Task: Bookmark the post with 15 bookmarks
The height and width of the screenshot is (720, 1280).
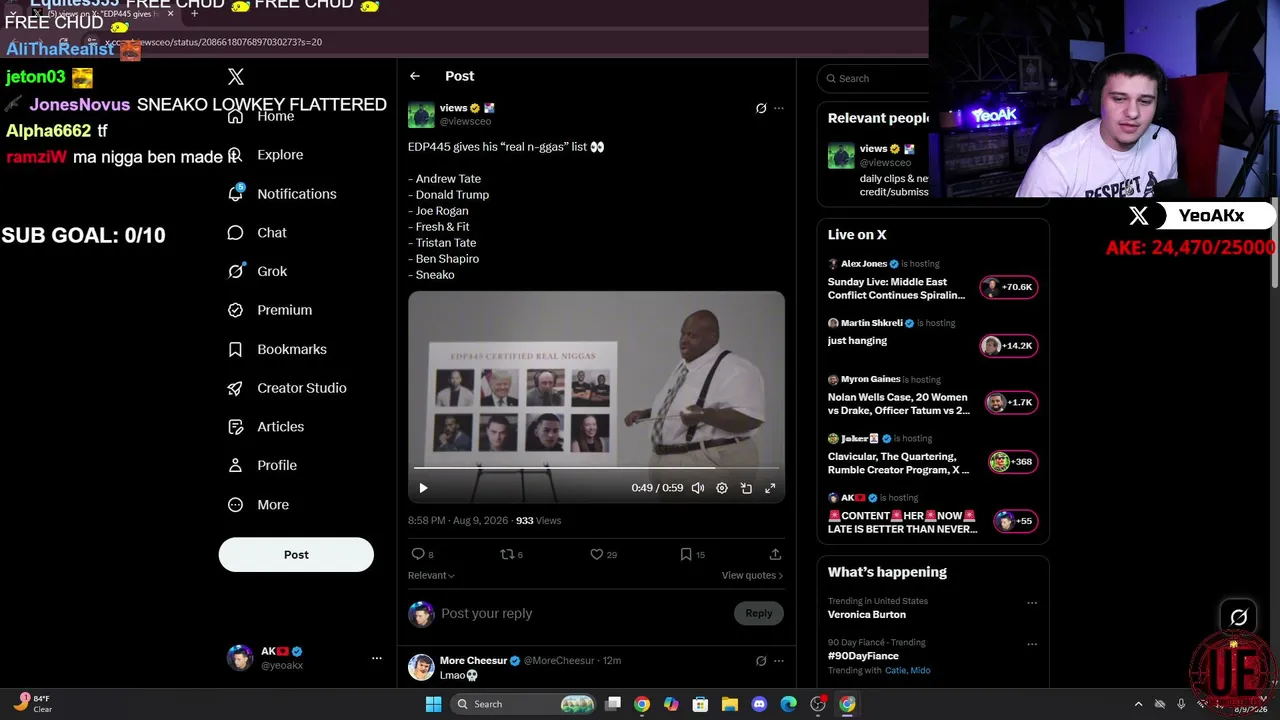Action: pos(686,554)
